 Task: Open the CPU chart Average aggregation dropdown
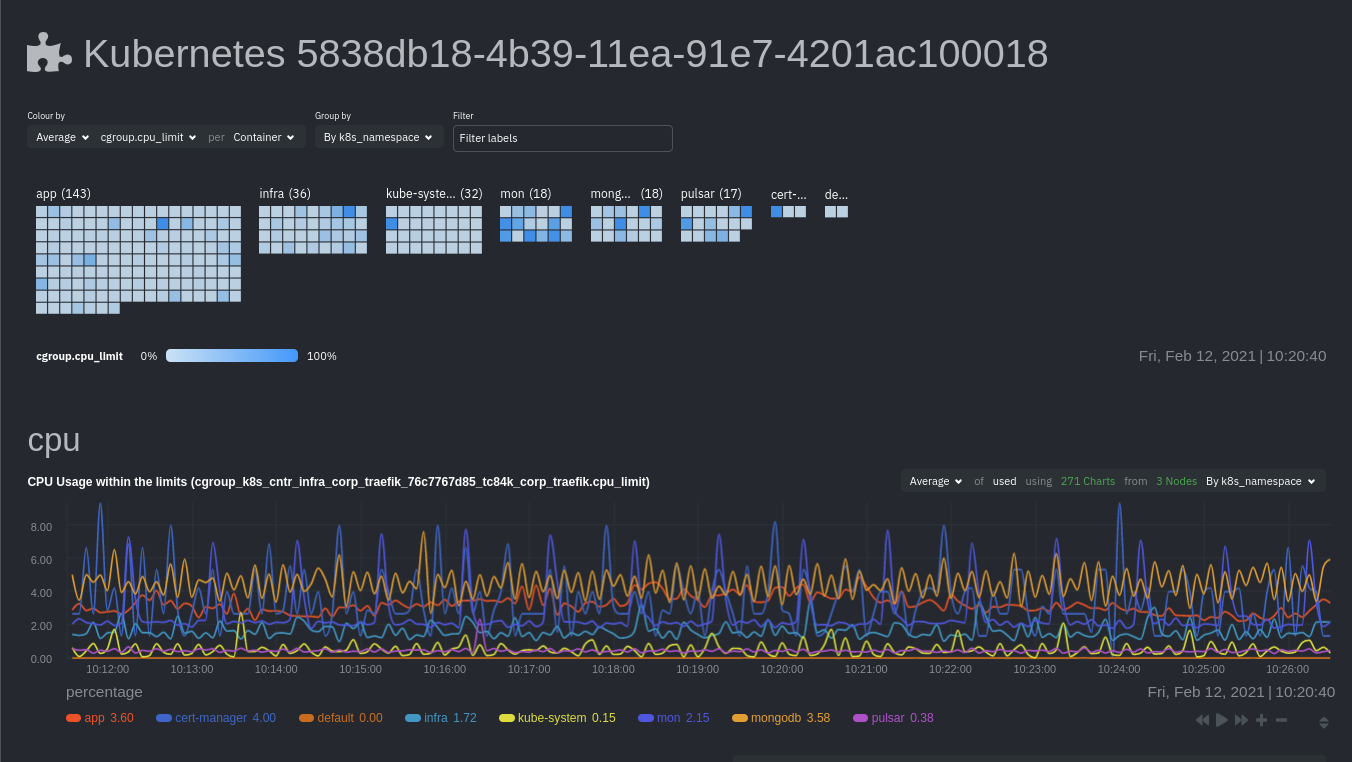click(x=936, y=481)
